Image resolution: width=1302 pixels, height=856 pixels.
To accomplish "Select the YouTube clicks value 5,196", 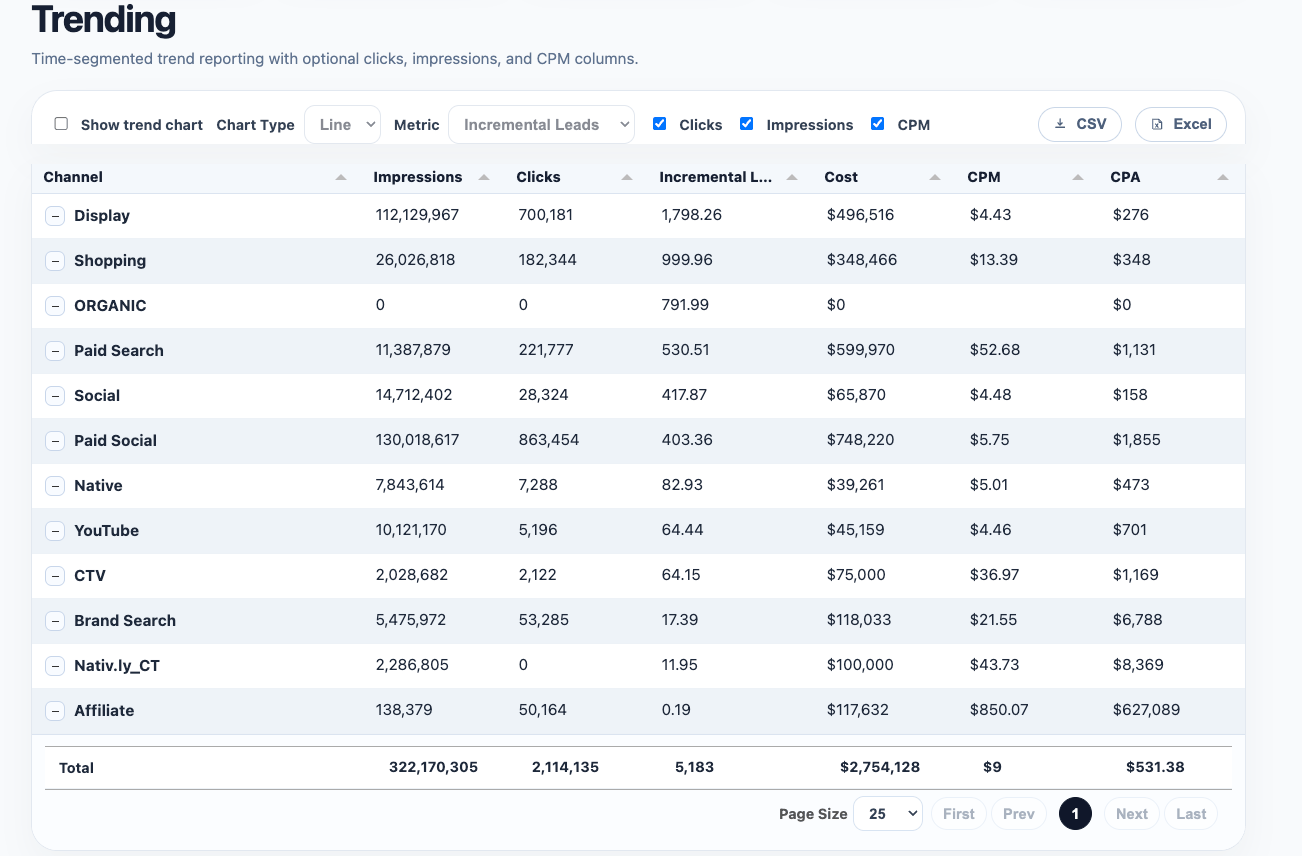I will [x=538, y=530].
